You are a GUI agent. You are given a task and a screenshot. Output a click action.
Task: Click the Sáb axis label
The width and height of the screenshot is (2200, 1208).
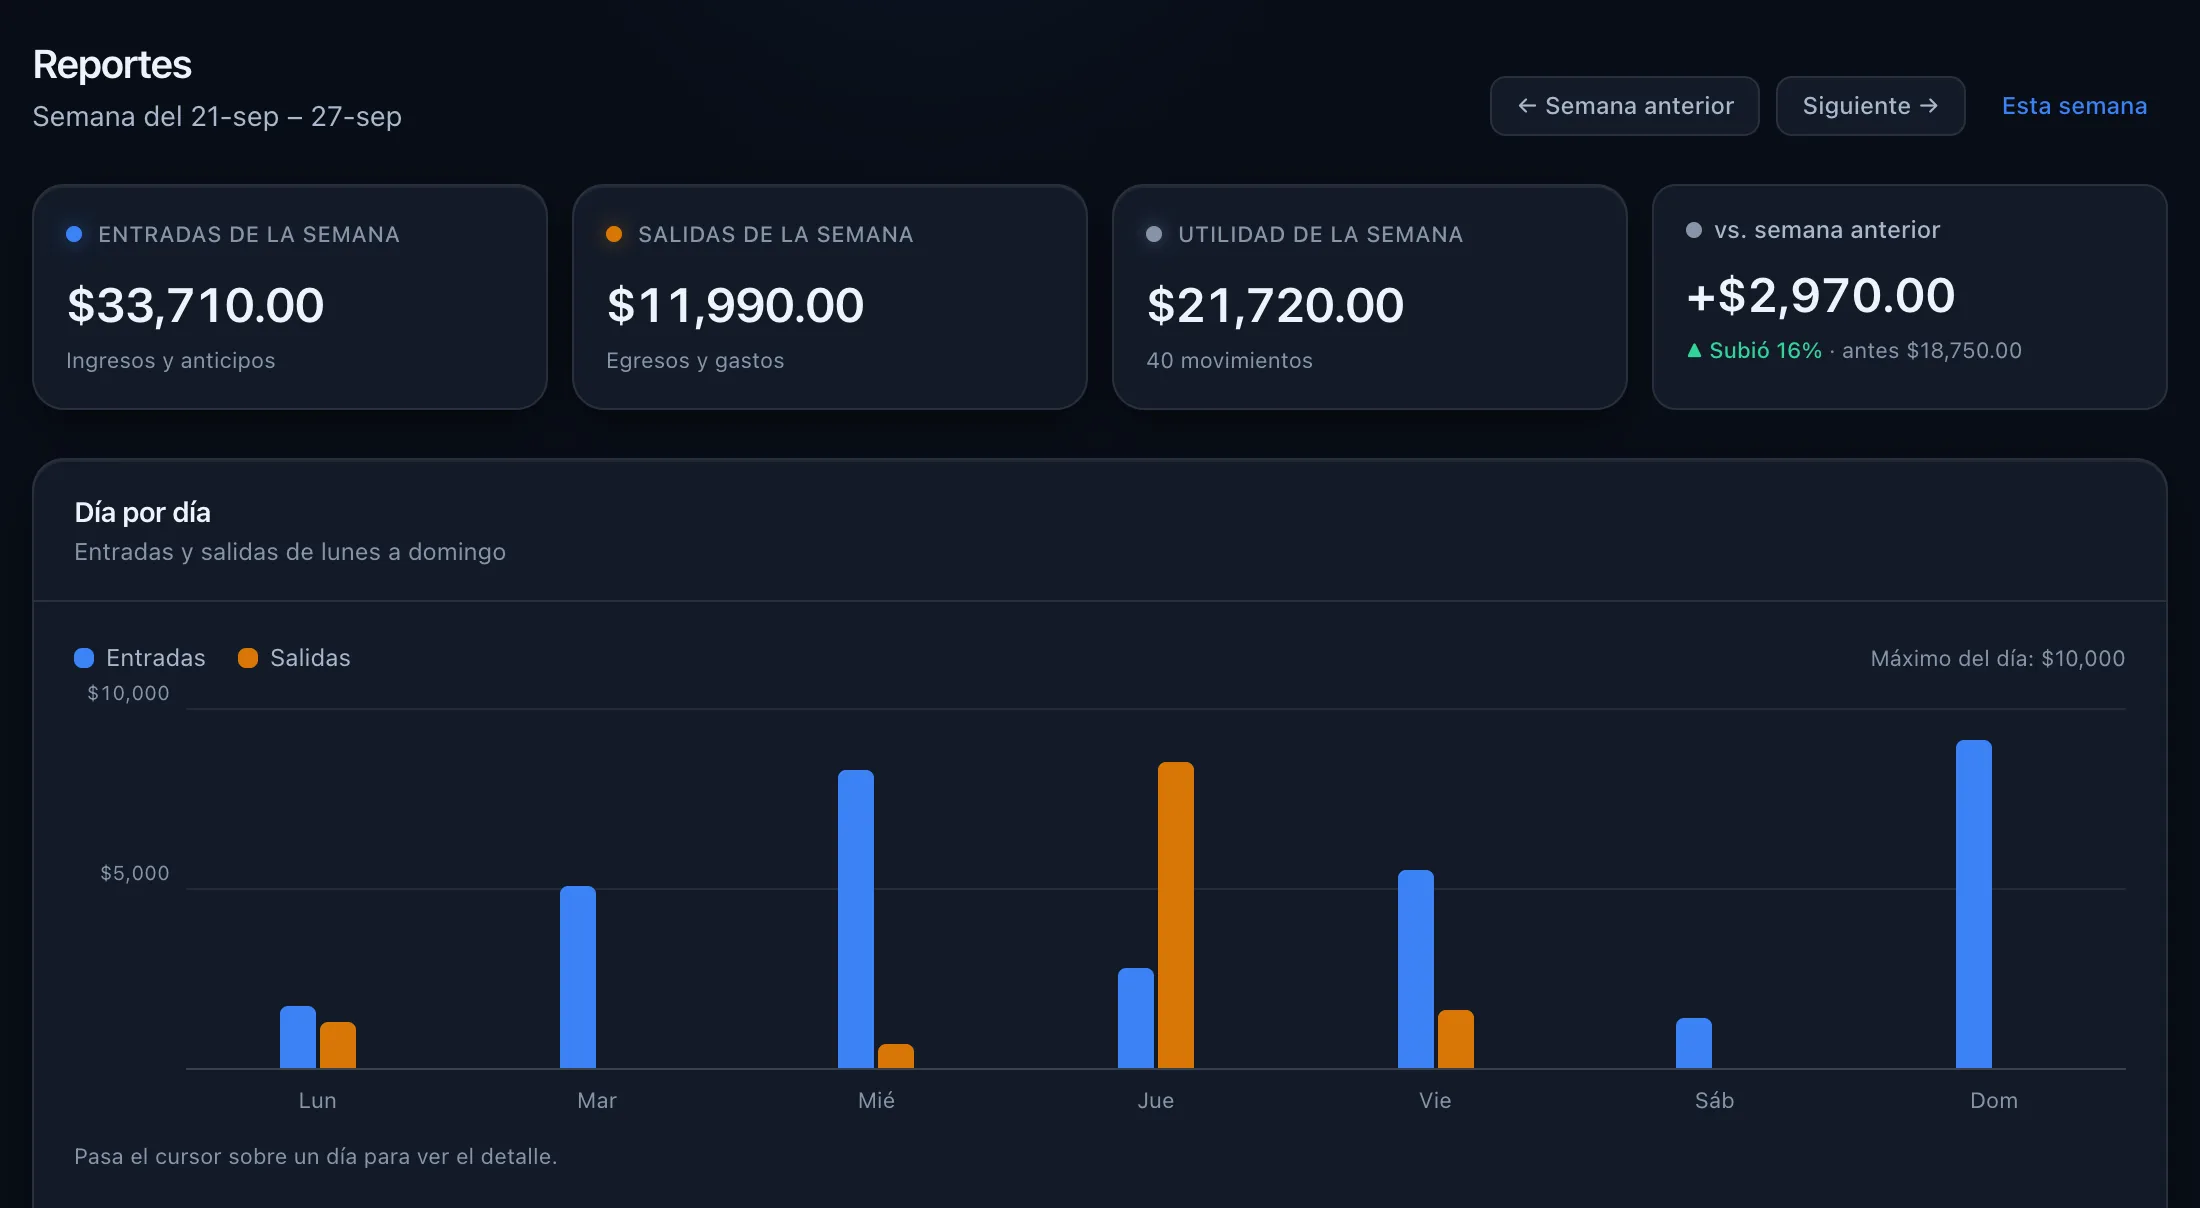click(x=1715, y=1101)
